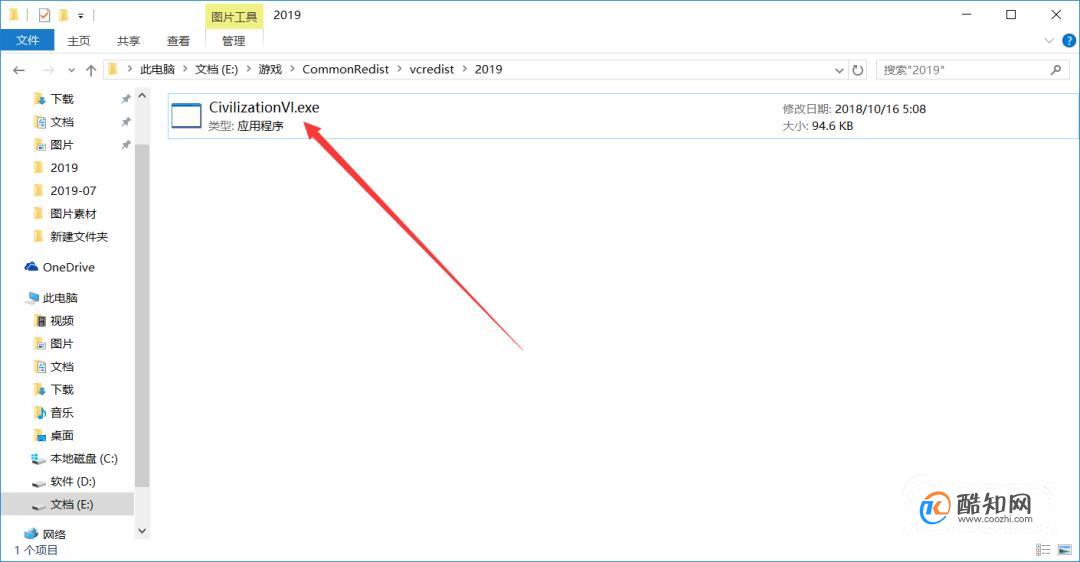
Task: Click 文档 (E:) in the address path
Action: click(216, 70)
